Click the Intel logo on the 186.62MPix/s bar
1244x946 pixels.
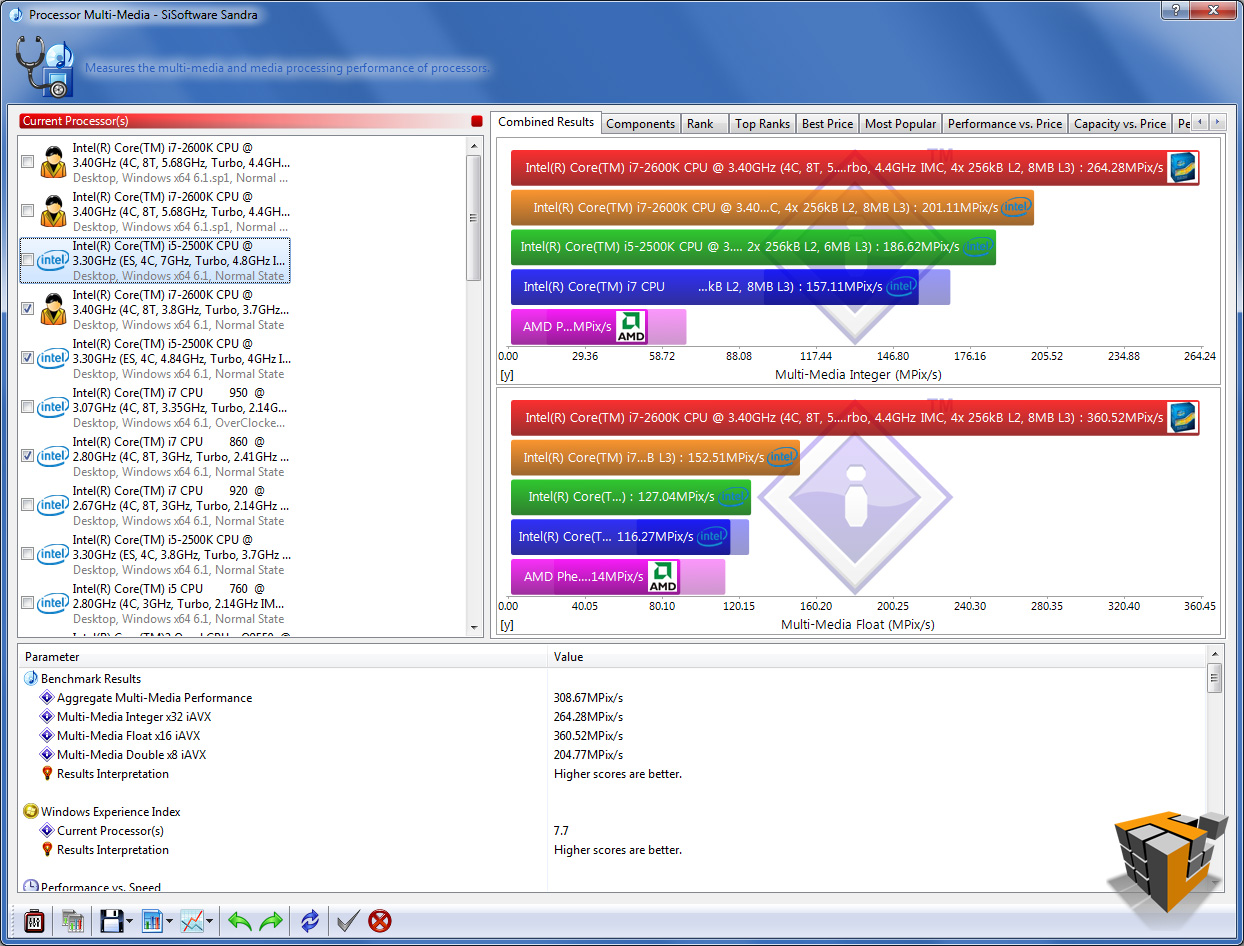[978, 247]
